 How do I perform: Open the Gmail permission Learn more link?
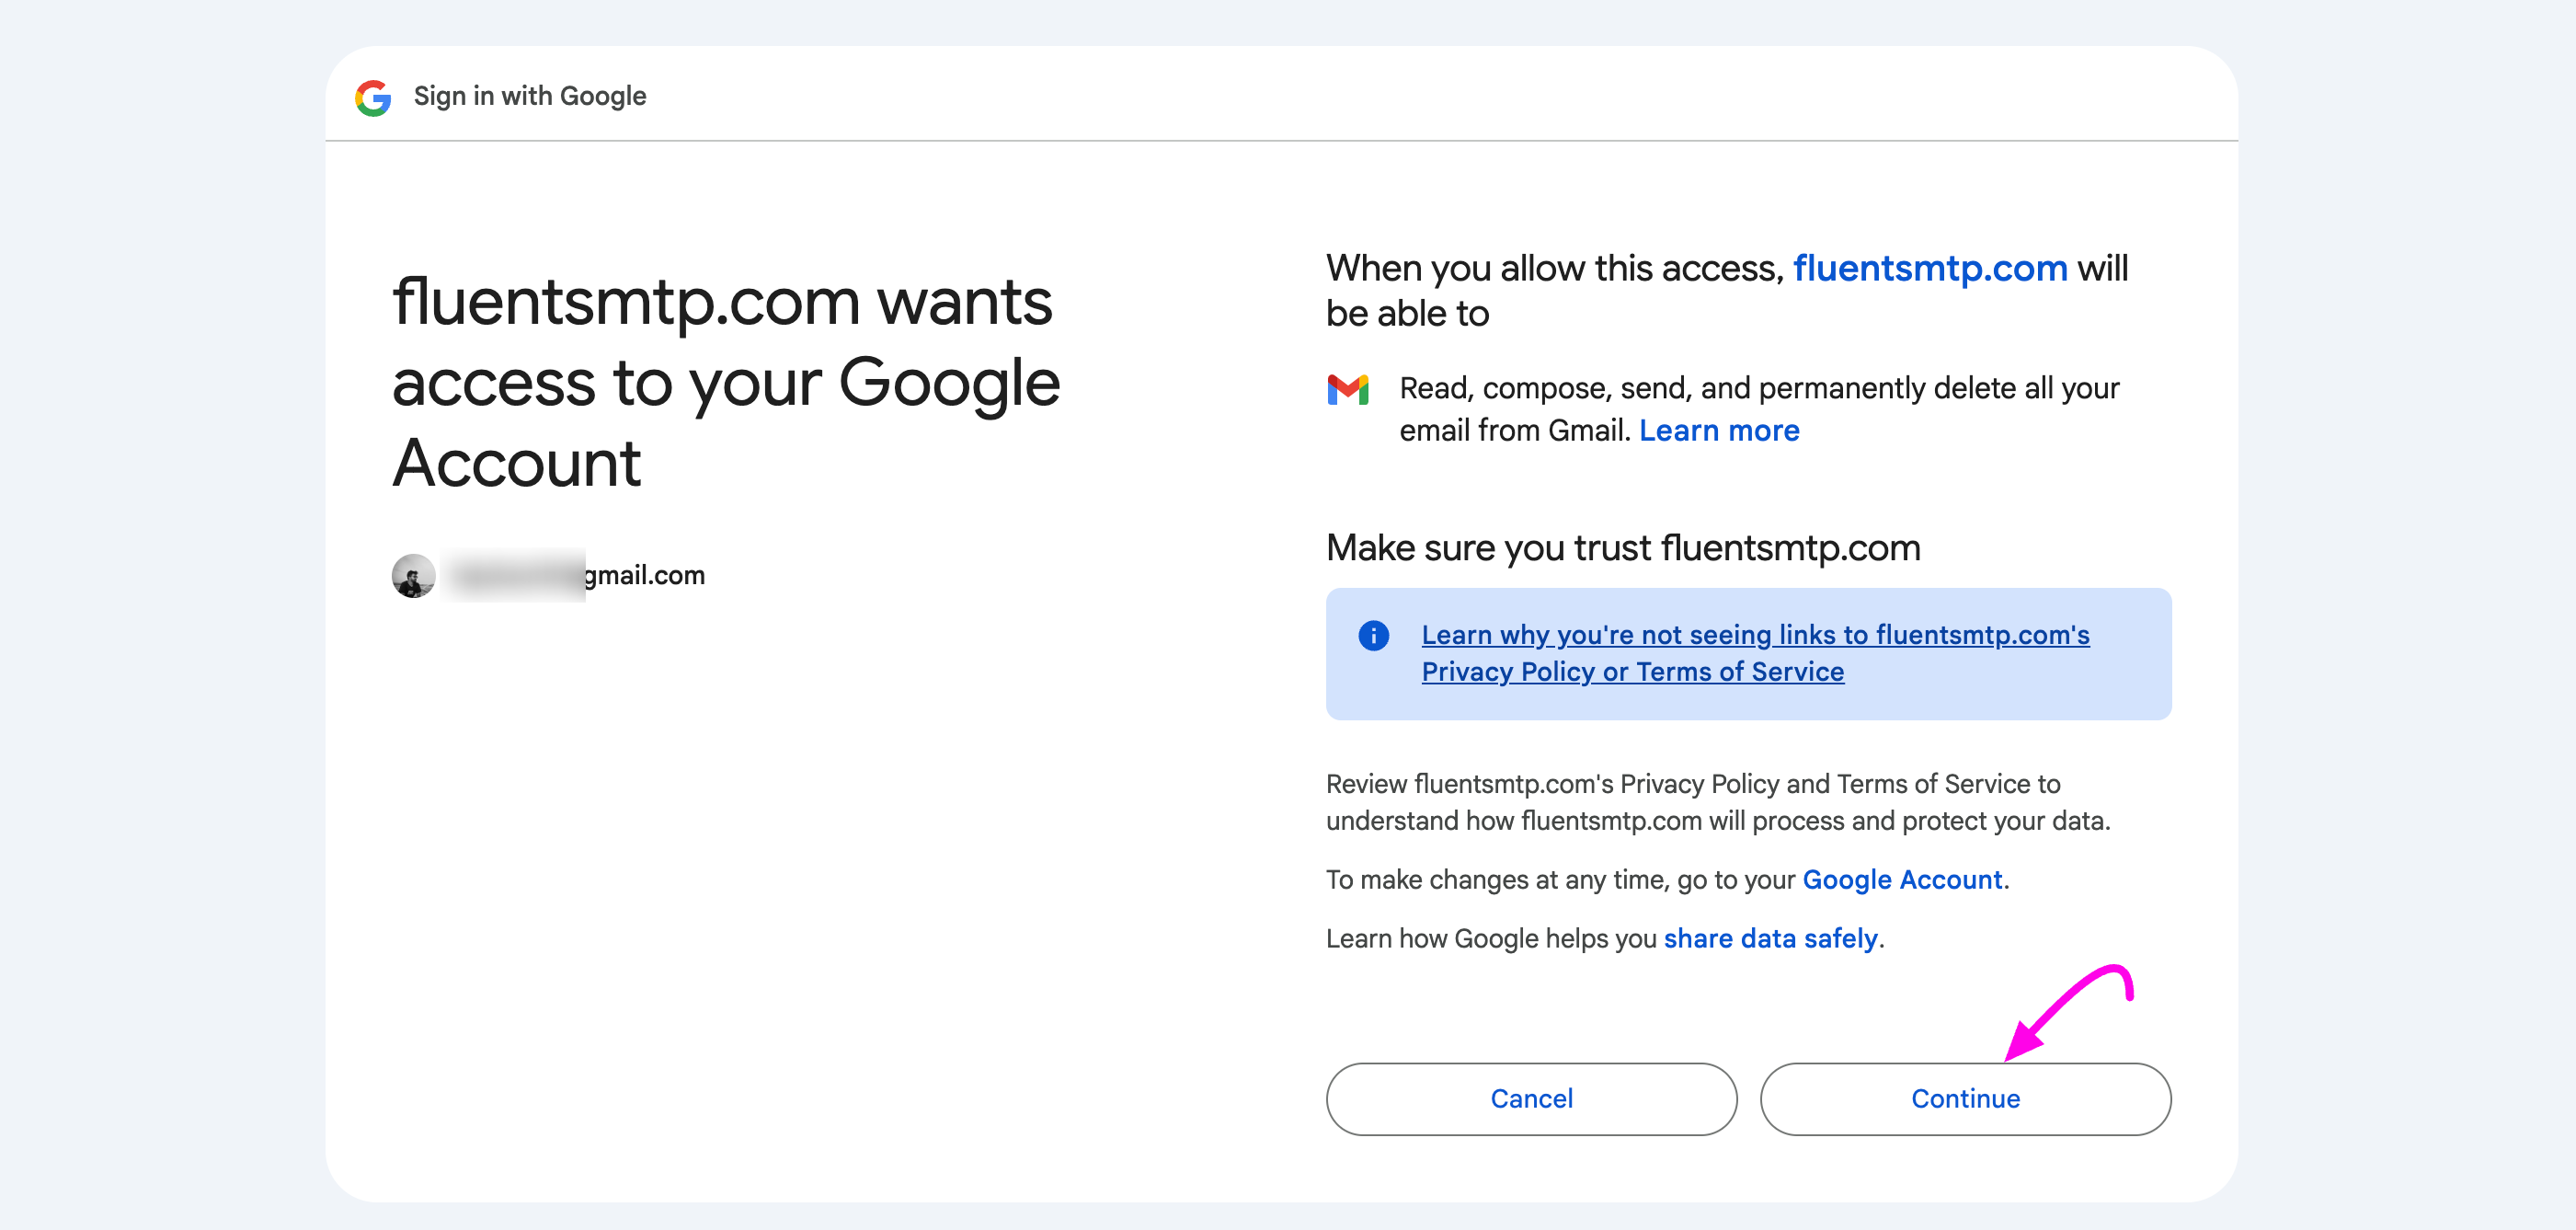click(1719, 430)
